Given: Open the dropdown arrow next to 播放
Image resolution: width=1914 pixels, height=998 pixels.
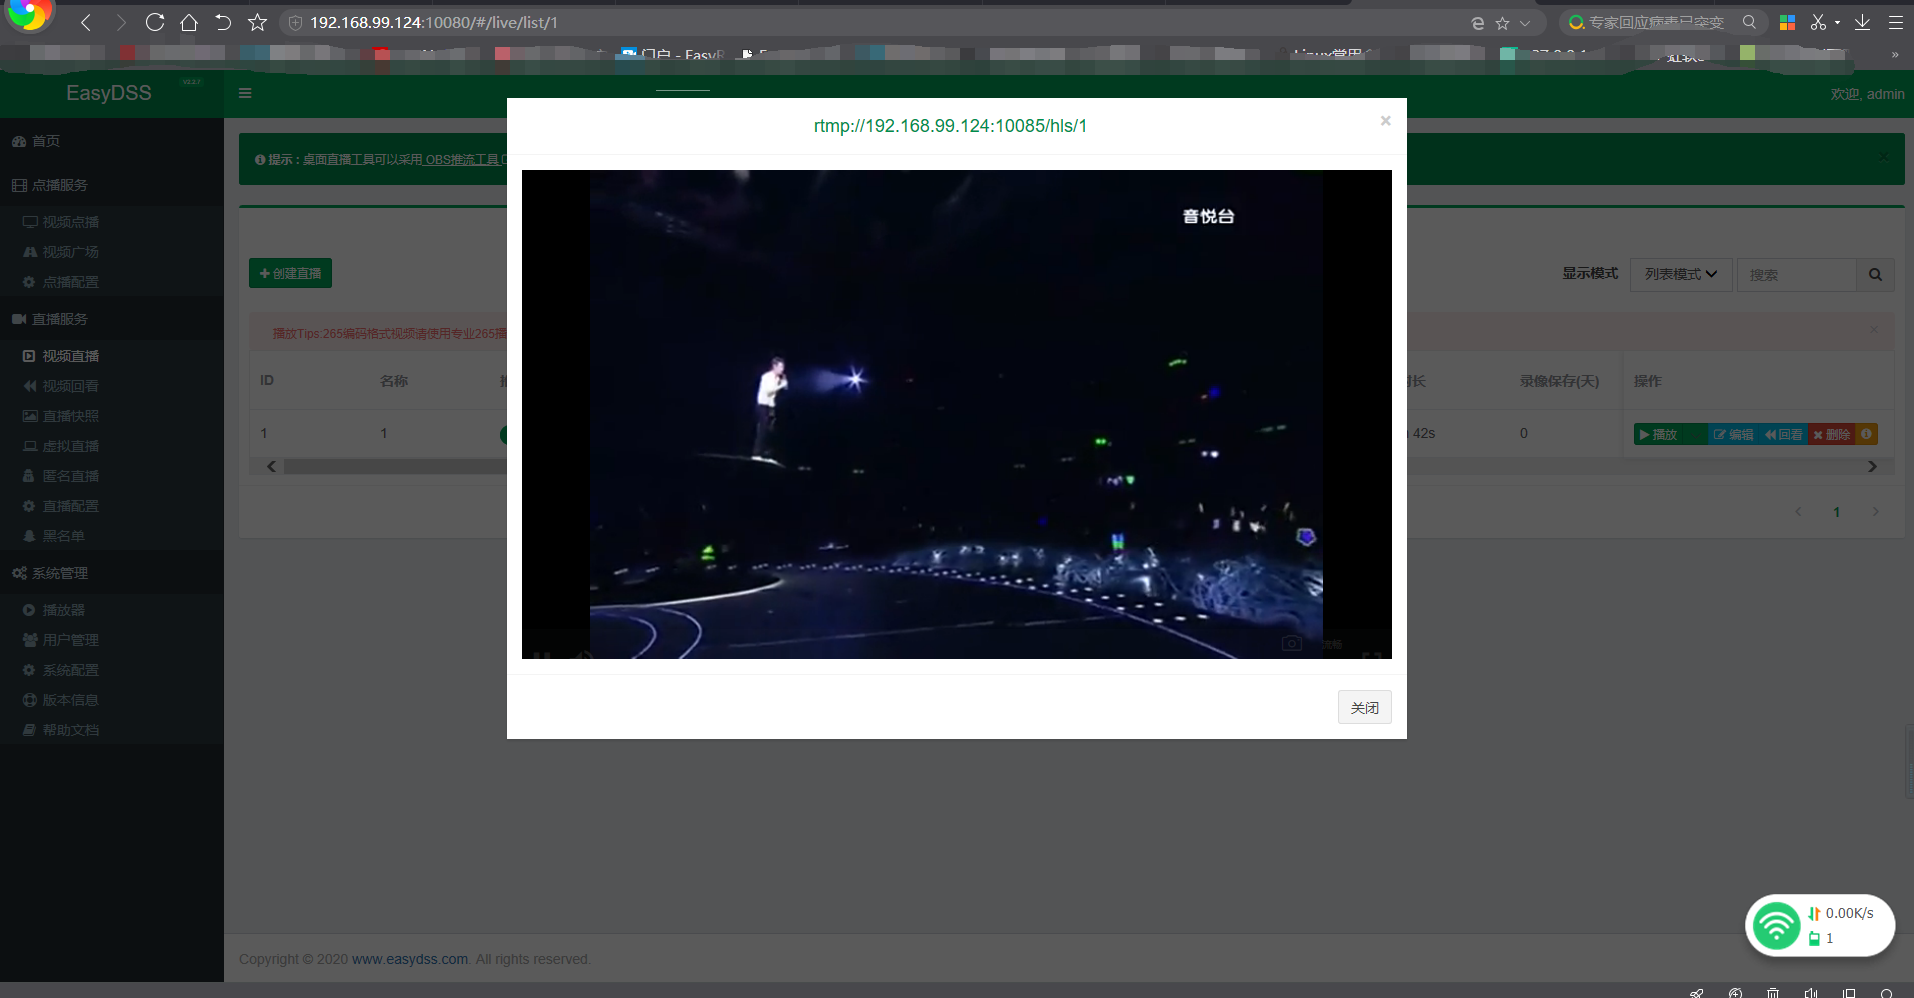Looking at the screenshot, I should coord(1695,434).
